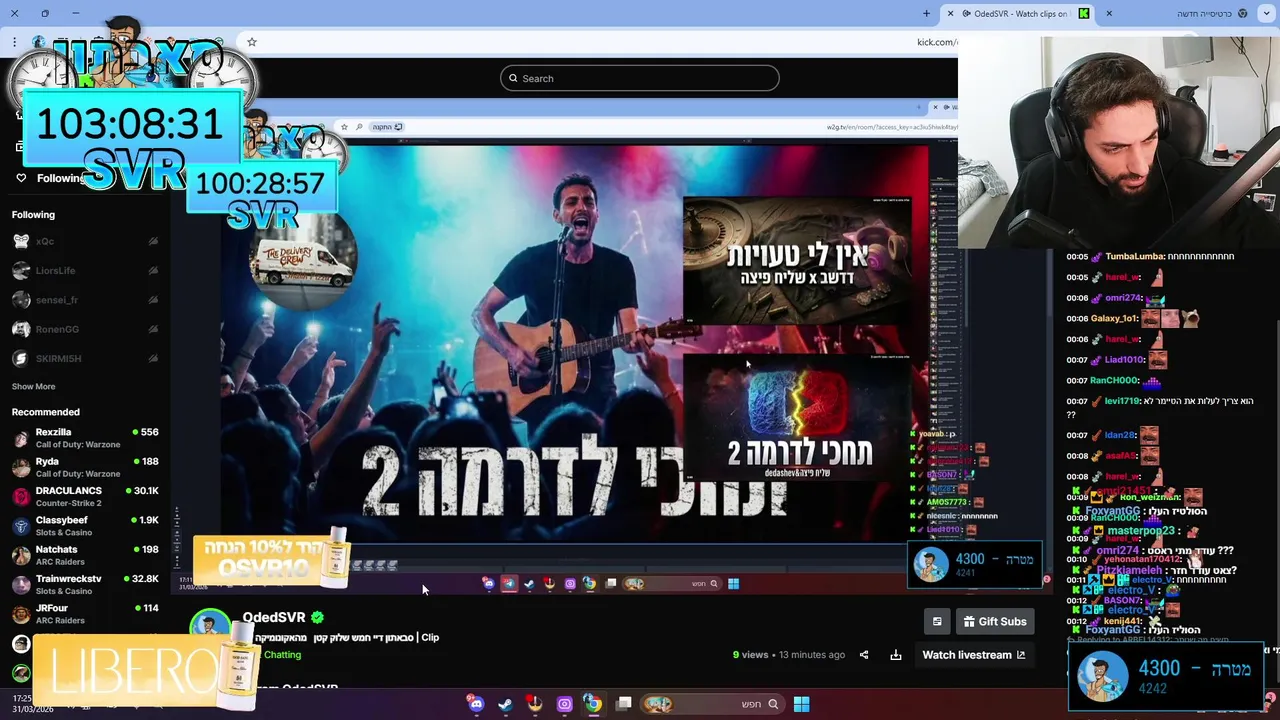1280x720 pixels.
Task: Open RonenGG in the Following list
Action: click(x=85, y=329)
